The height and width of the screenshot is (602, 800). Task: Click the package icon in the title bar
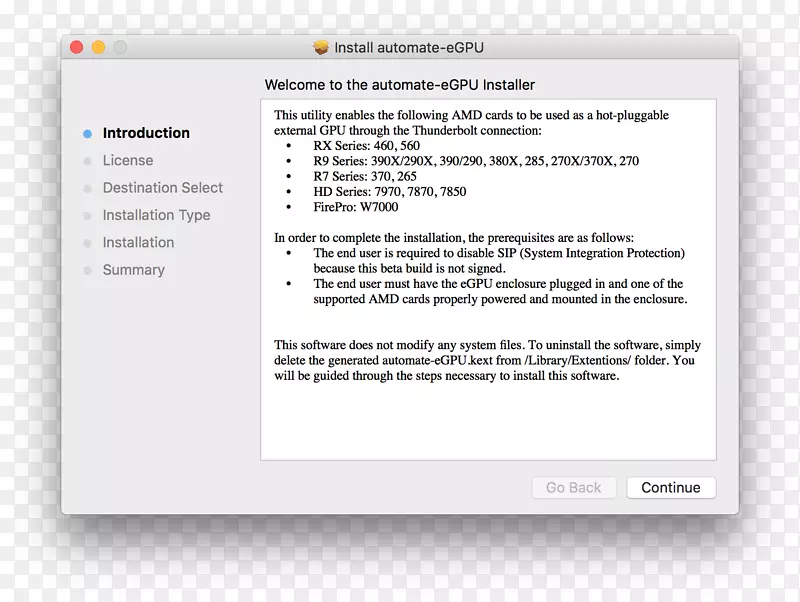pyautogui.click(x=321, y=47)
